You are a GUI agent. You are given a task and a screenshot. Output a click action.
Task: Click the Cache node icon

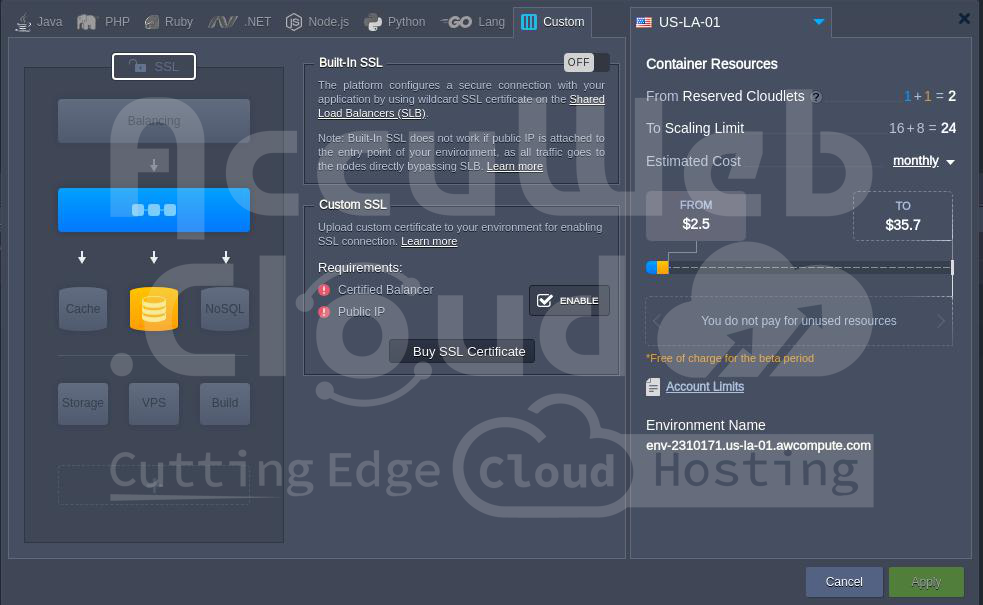[x=83, y=309]
